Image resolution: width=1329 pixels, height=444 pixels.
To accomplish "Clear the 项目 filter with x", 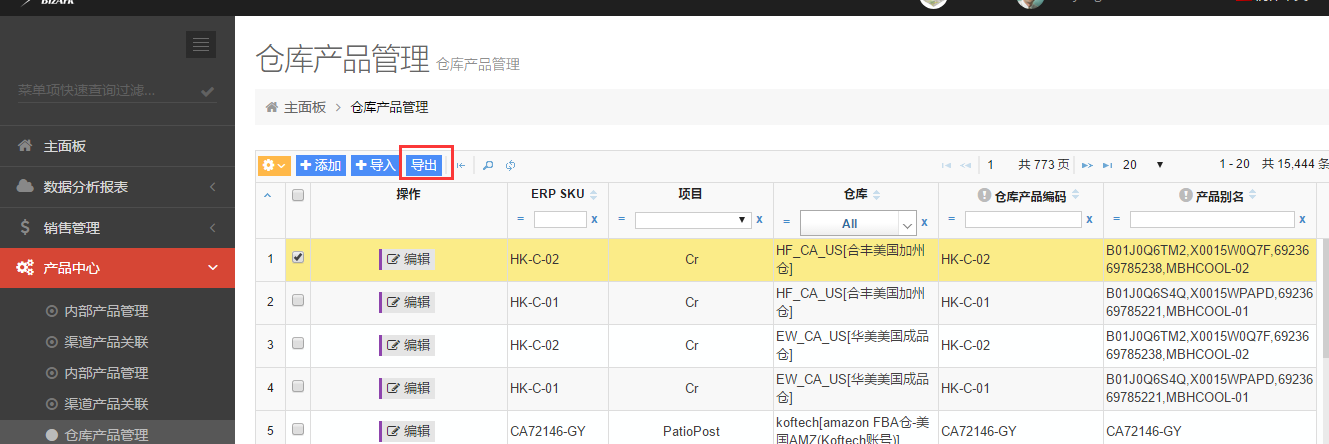I will point(759,219).
